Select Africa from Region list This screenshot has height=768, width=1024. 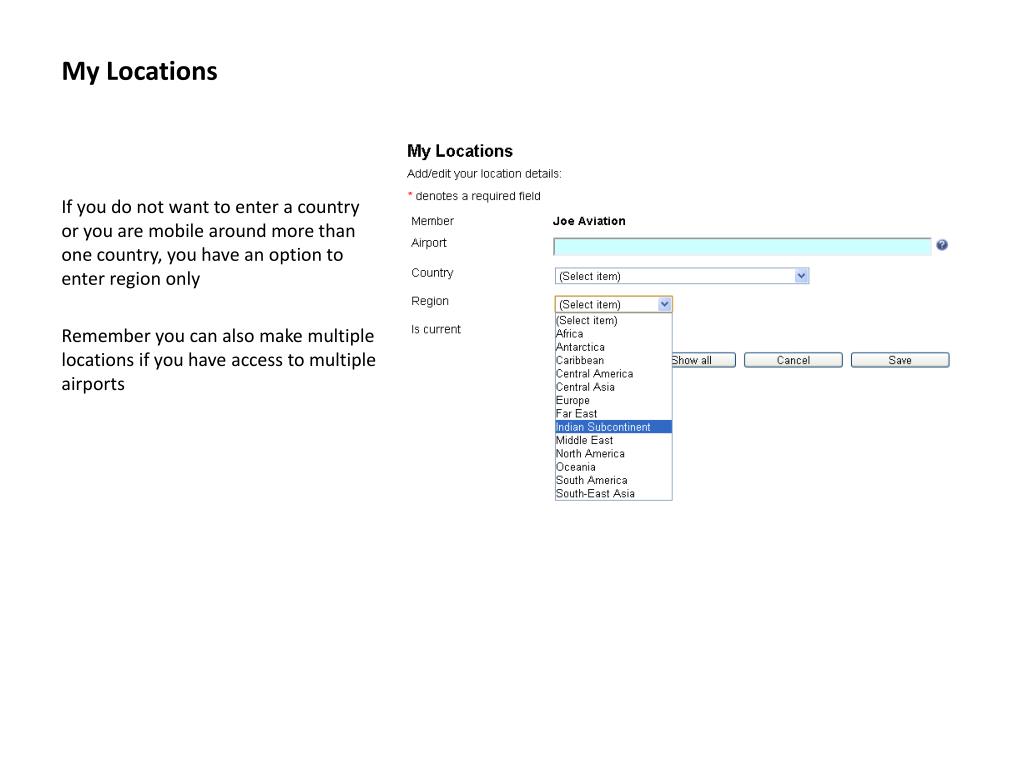[613, 334]
